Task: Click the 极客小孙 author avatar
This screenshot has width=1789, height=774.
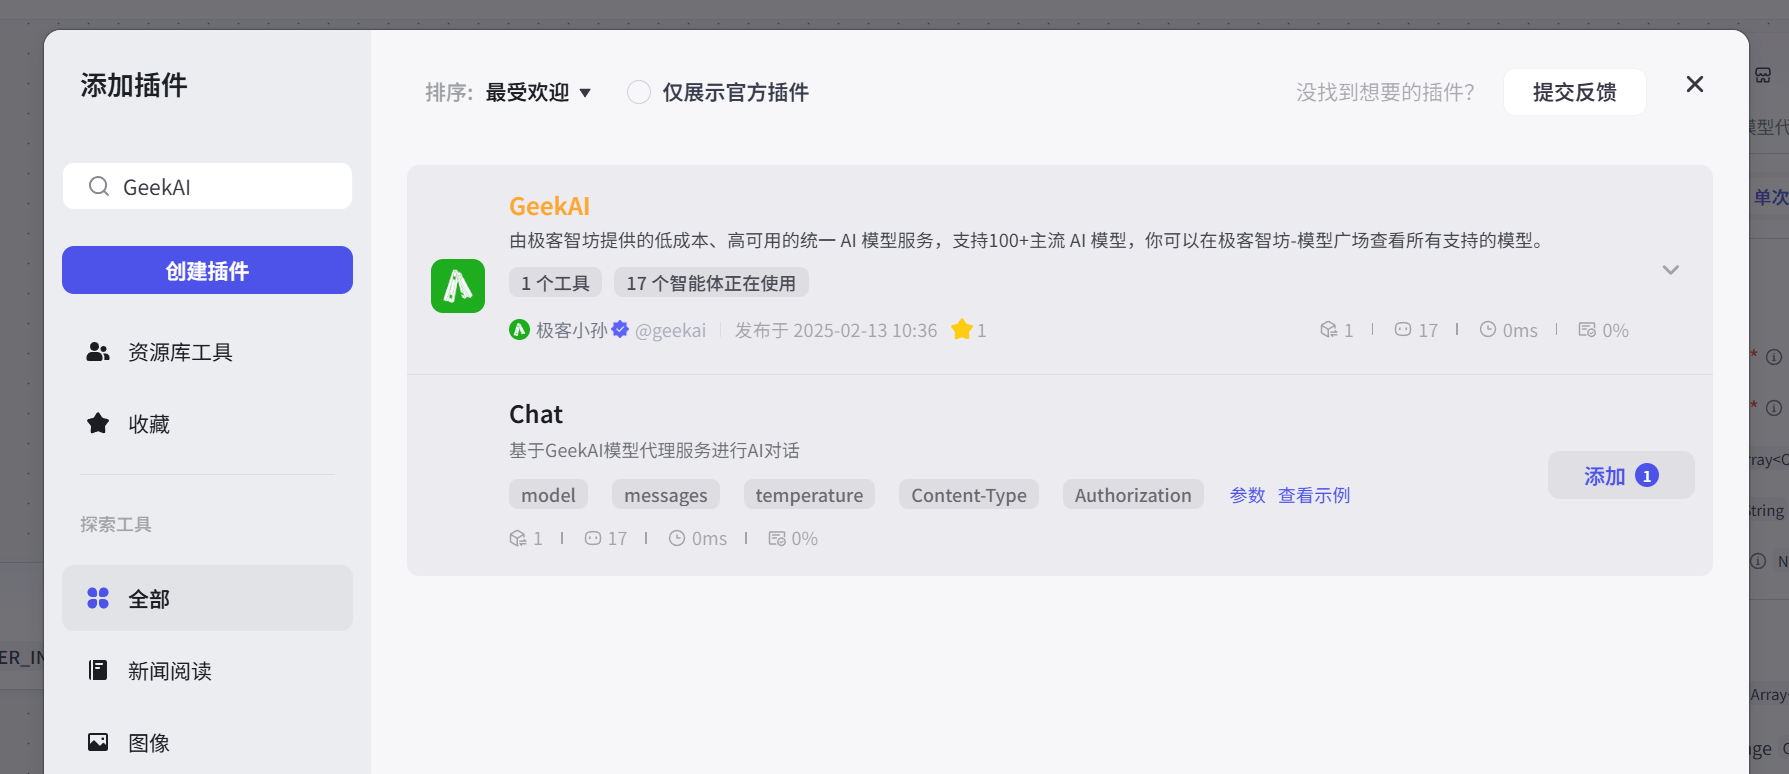Action: (x=519, y=330)
